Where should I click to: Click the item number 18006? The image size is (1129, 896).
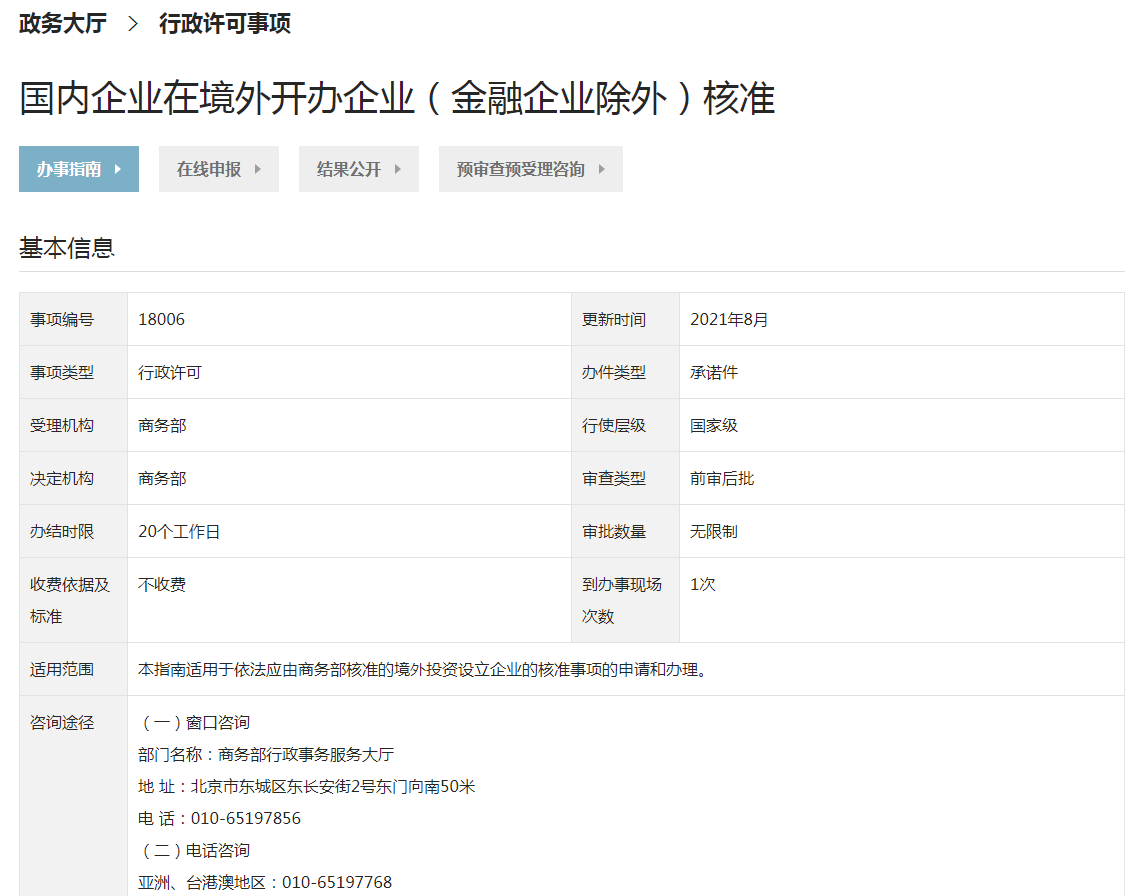tap(161, 320)
